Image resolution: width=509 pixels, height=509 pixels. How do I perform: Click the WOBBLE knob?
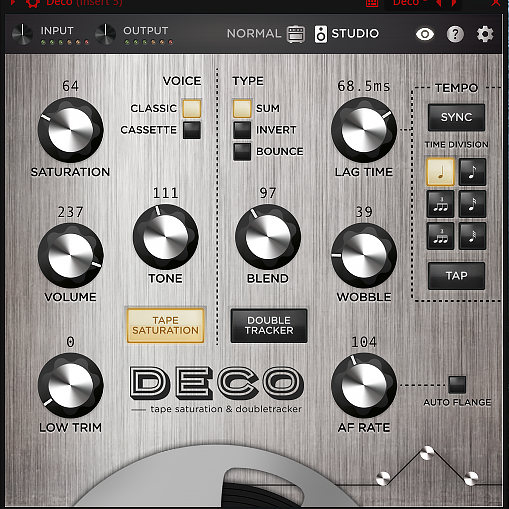pos(364,256)
